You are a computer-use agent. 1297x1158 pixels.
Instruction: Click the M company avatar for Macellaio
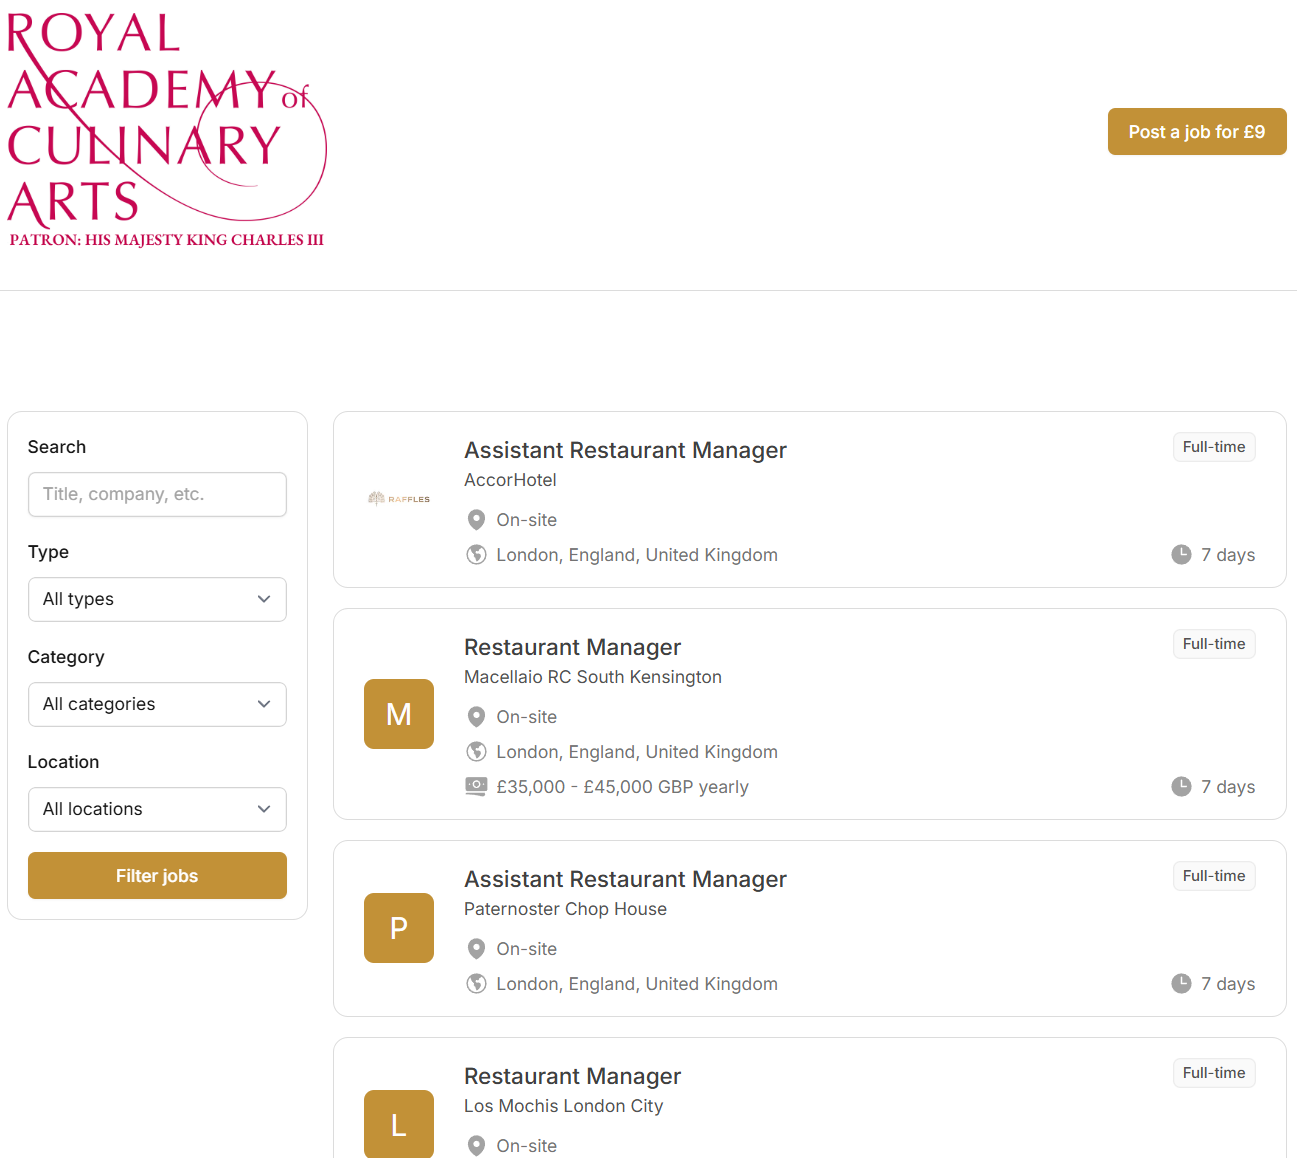(399, 714)
